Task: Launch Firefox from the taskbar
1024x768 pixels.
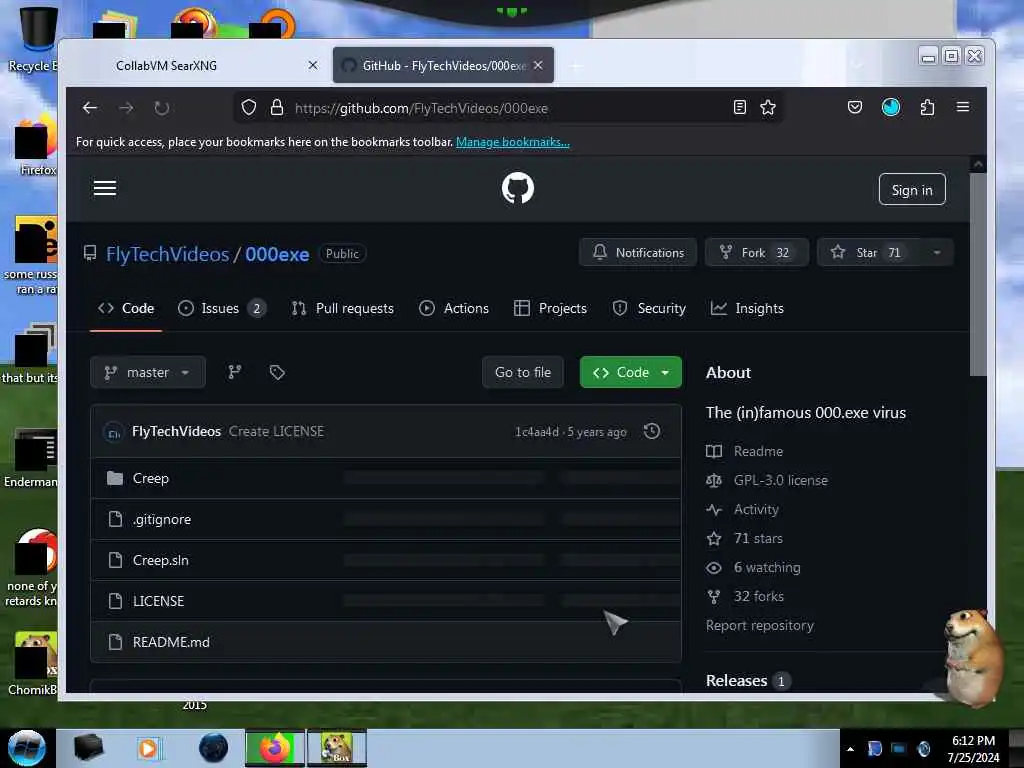Action: pyautogui.click(x=275, y=748)
